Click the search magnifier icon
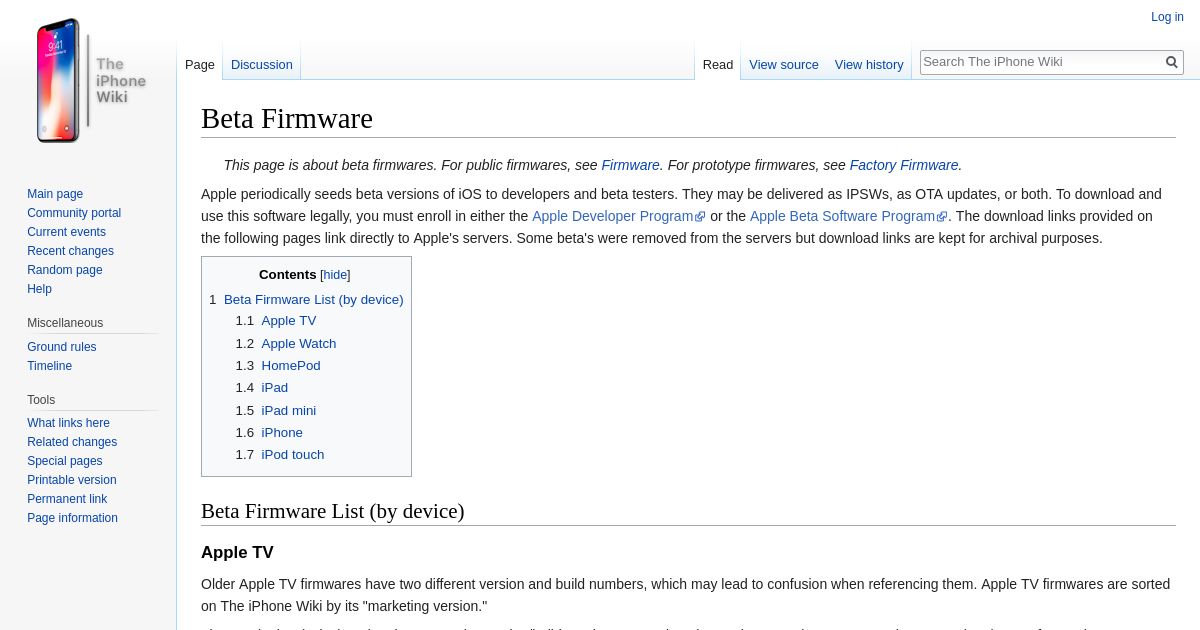Viewport: 1200px width, 630px height. point(1172,62)
